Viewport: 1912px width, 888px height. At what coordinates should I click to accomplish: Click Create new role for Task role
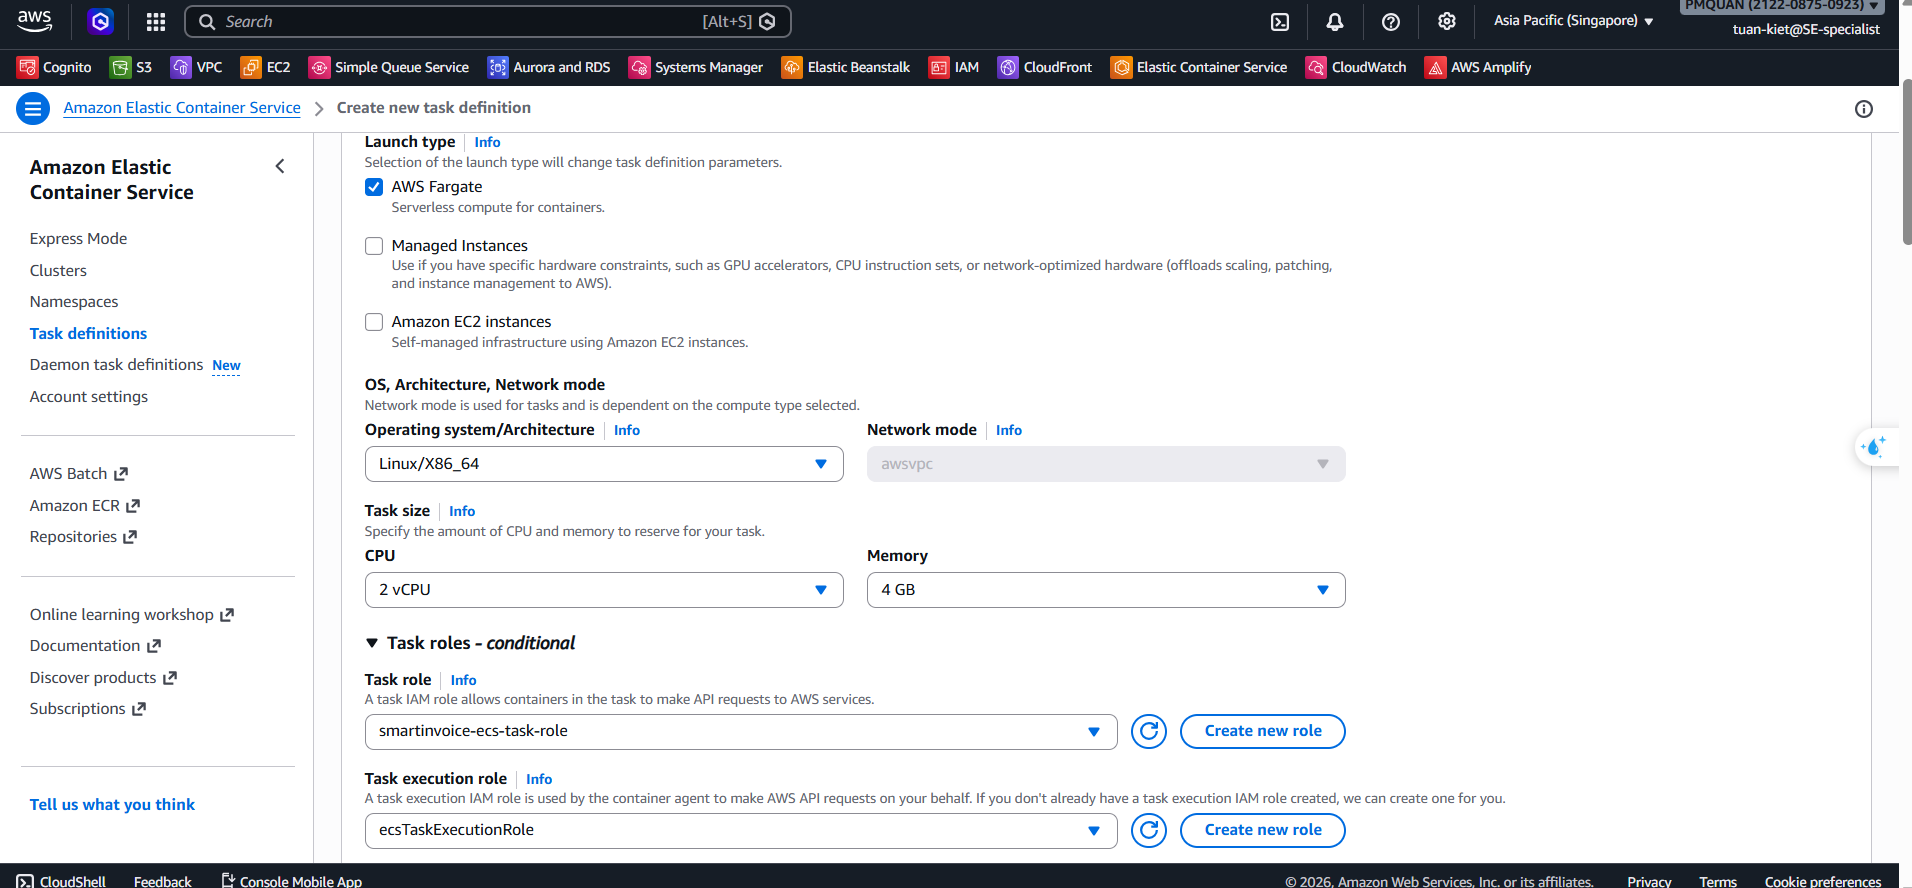(x=1262, y=732)
